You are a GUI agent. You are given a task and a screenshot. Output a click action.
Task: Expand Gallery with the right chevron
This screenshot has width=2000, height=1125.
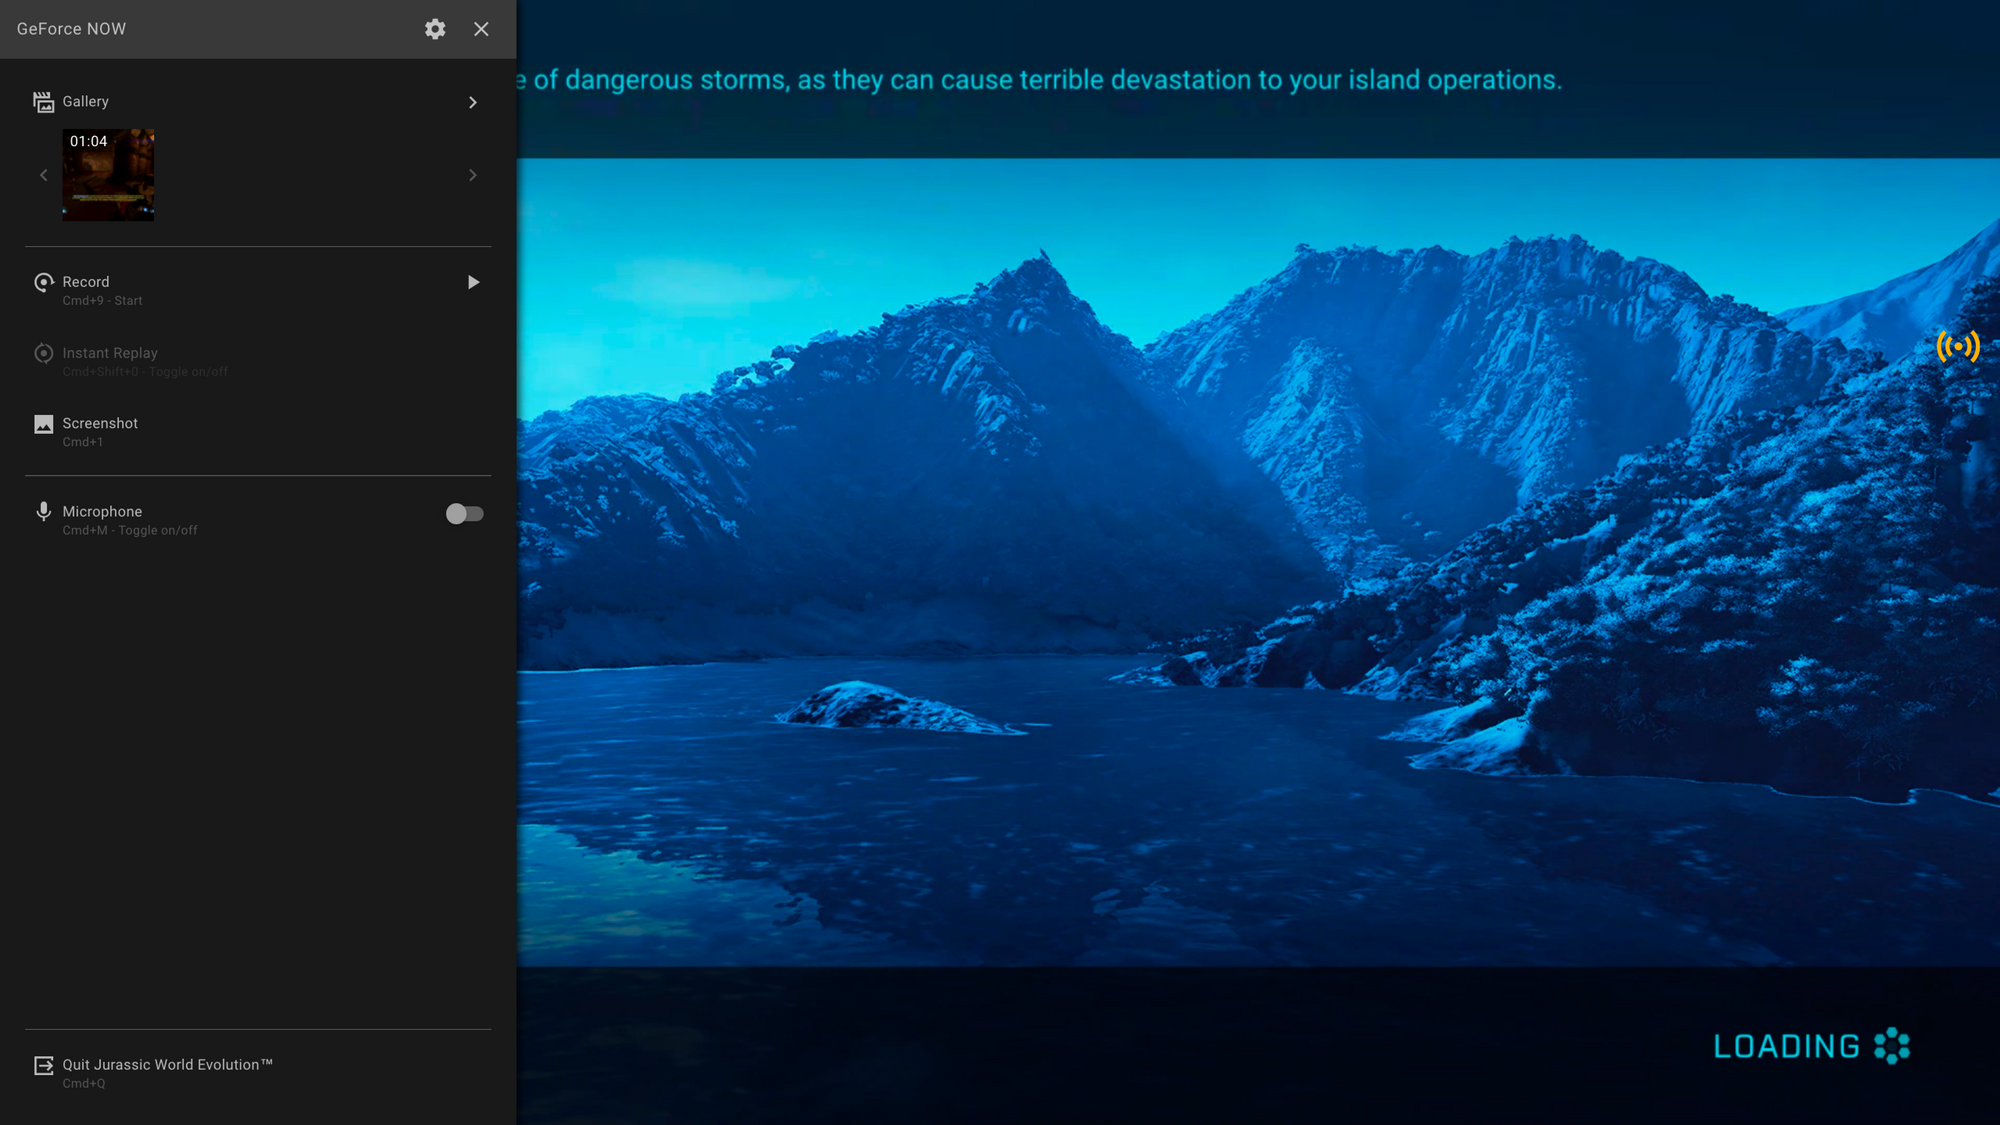point(473,102)
